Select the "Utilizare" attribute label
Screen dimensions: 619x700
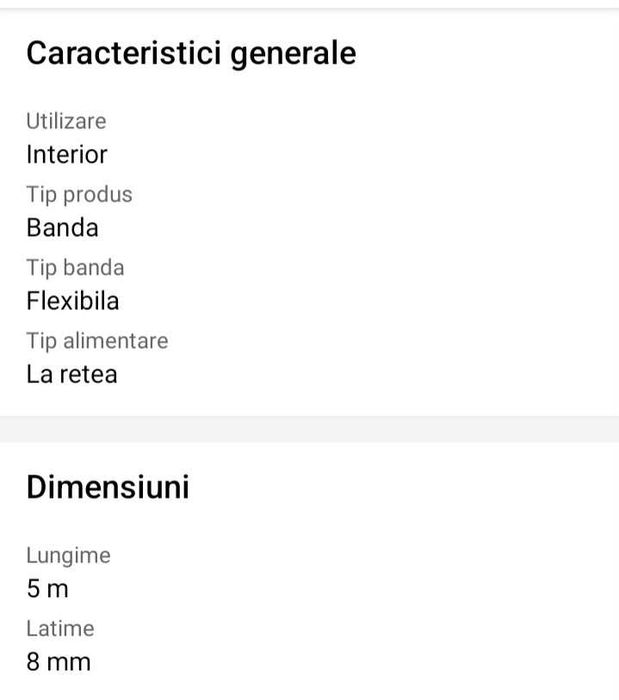[x=66, y=121]
